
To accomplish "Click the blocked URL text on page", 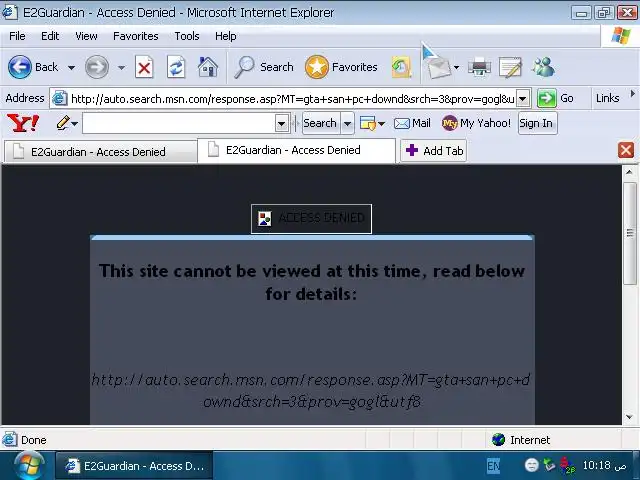I will click(311, 391).
